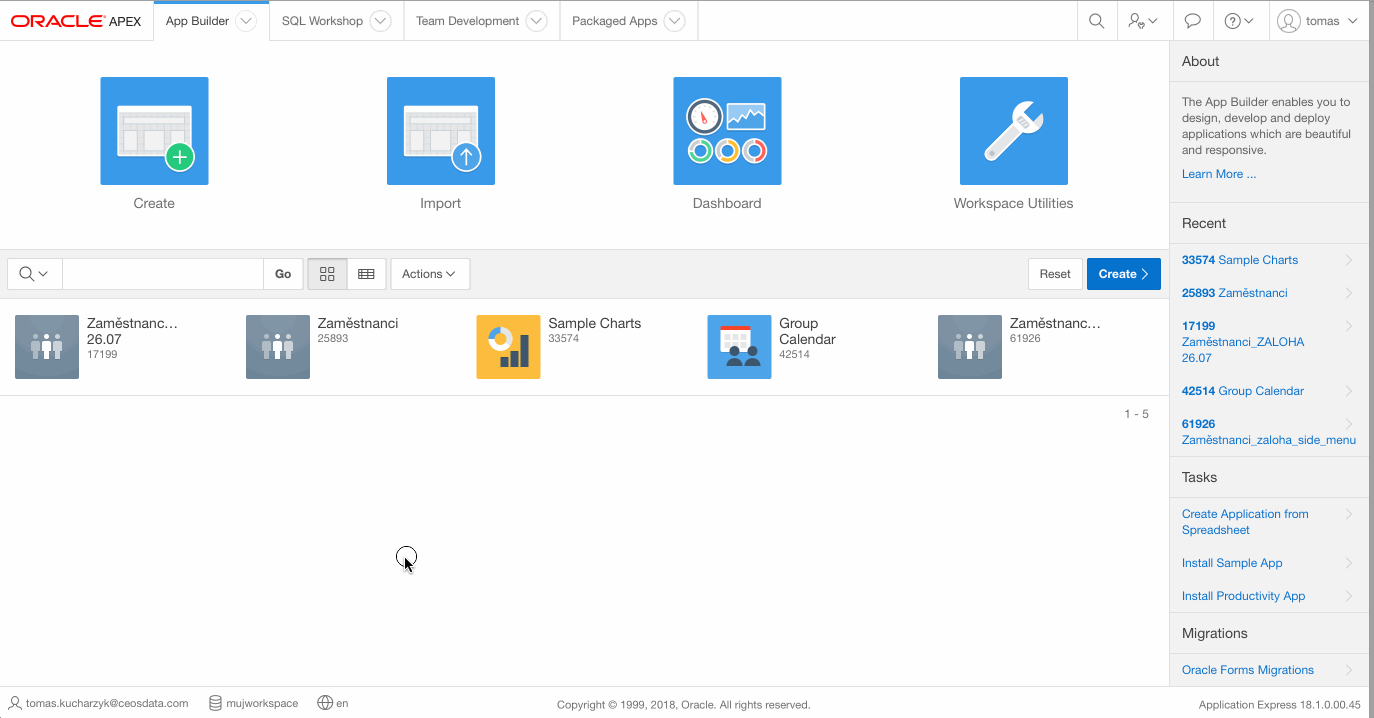Open the Dashboard icon tile

pyautogui.click(x=727, y=131)
